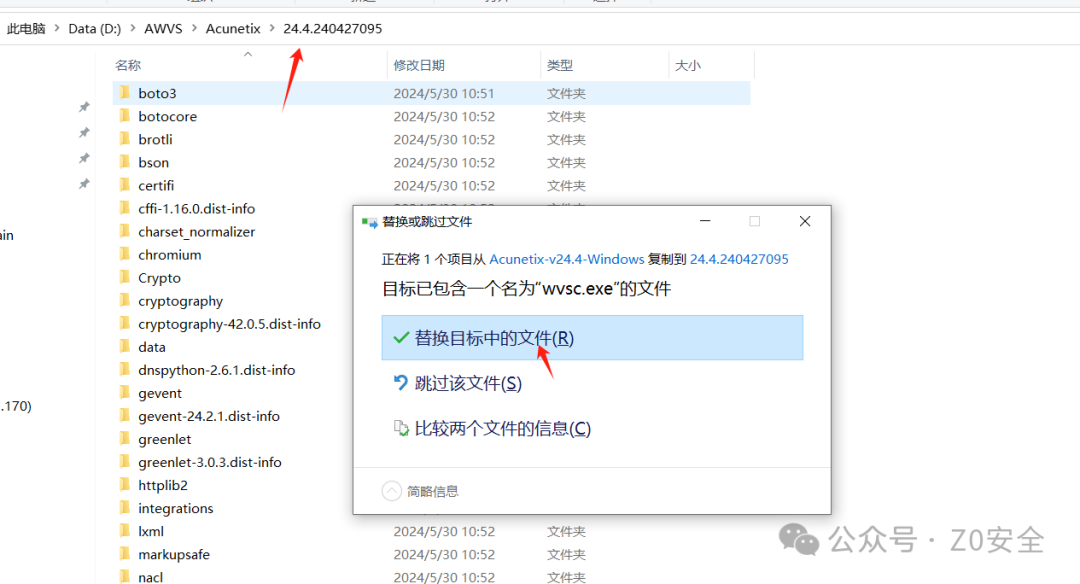
Task: Expand breadcrumb chevron after 此电脑
Action: click(56, 28)
